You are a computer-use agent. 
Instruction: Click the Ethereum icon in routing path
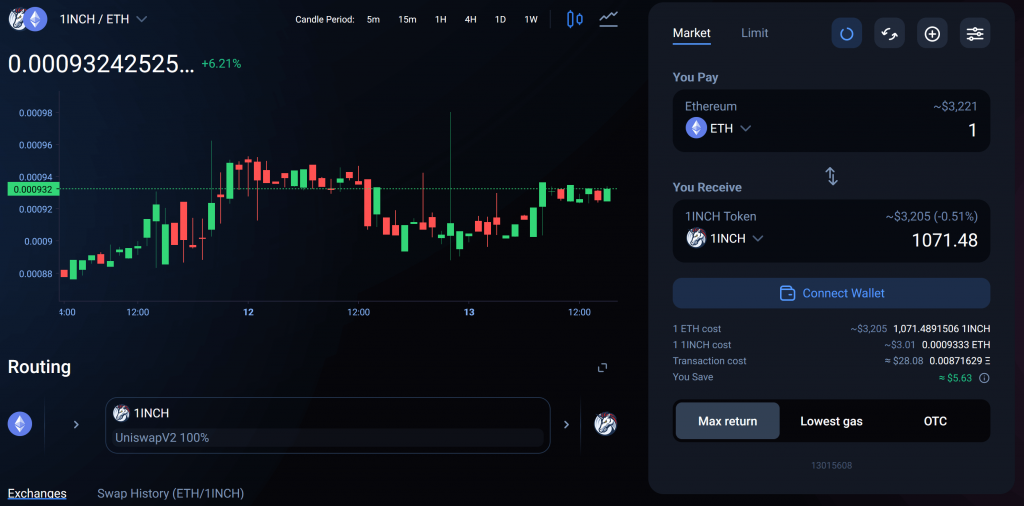point(20,424)
